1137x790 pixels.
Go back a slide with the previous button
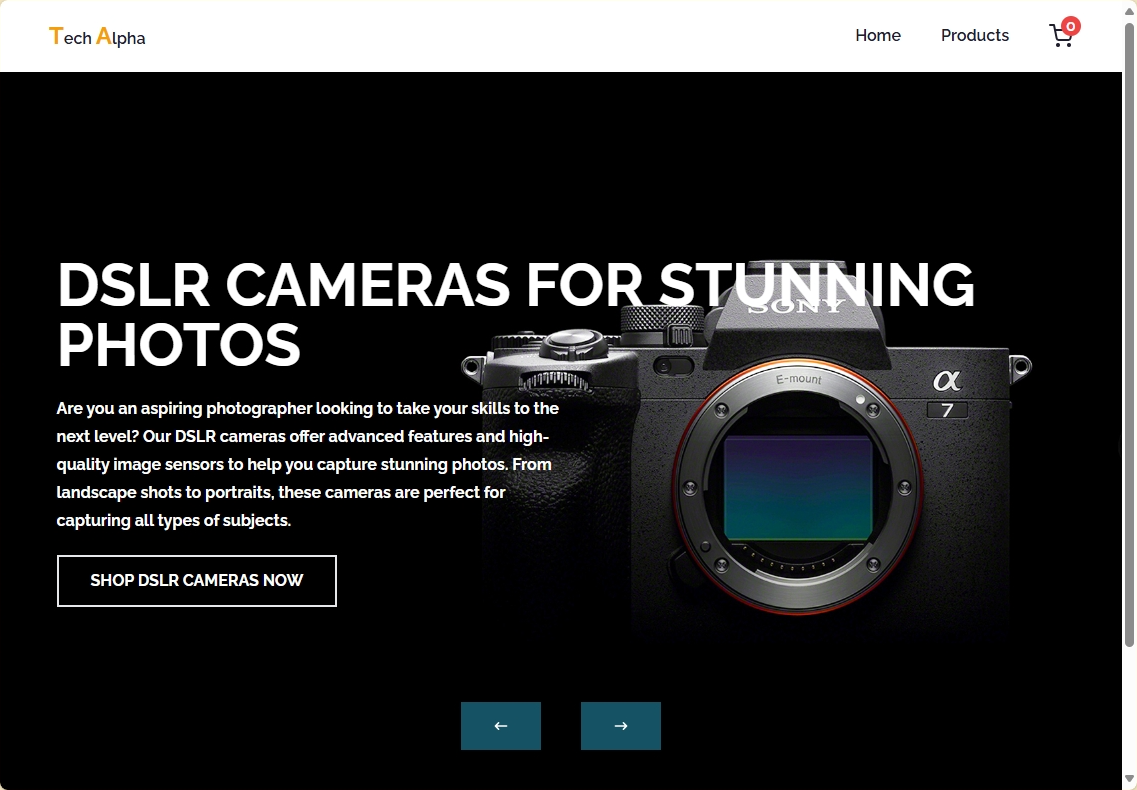point(500,725)
